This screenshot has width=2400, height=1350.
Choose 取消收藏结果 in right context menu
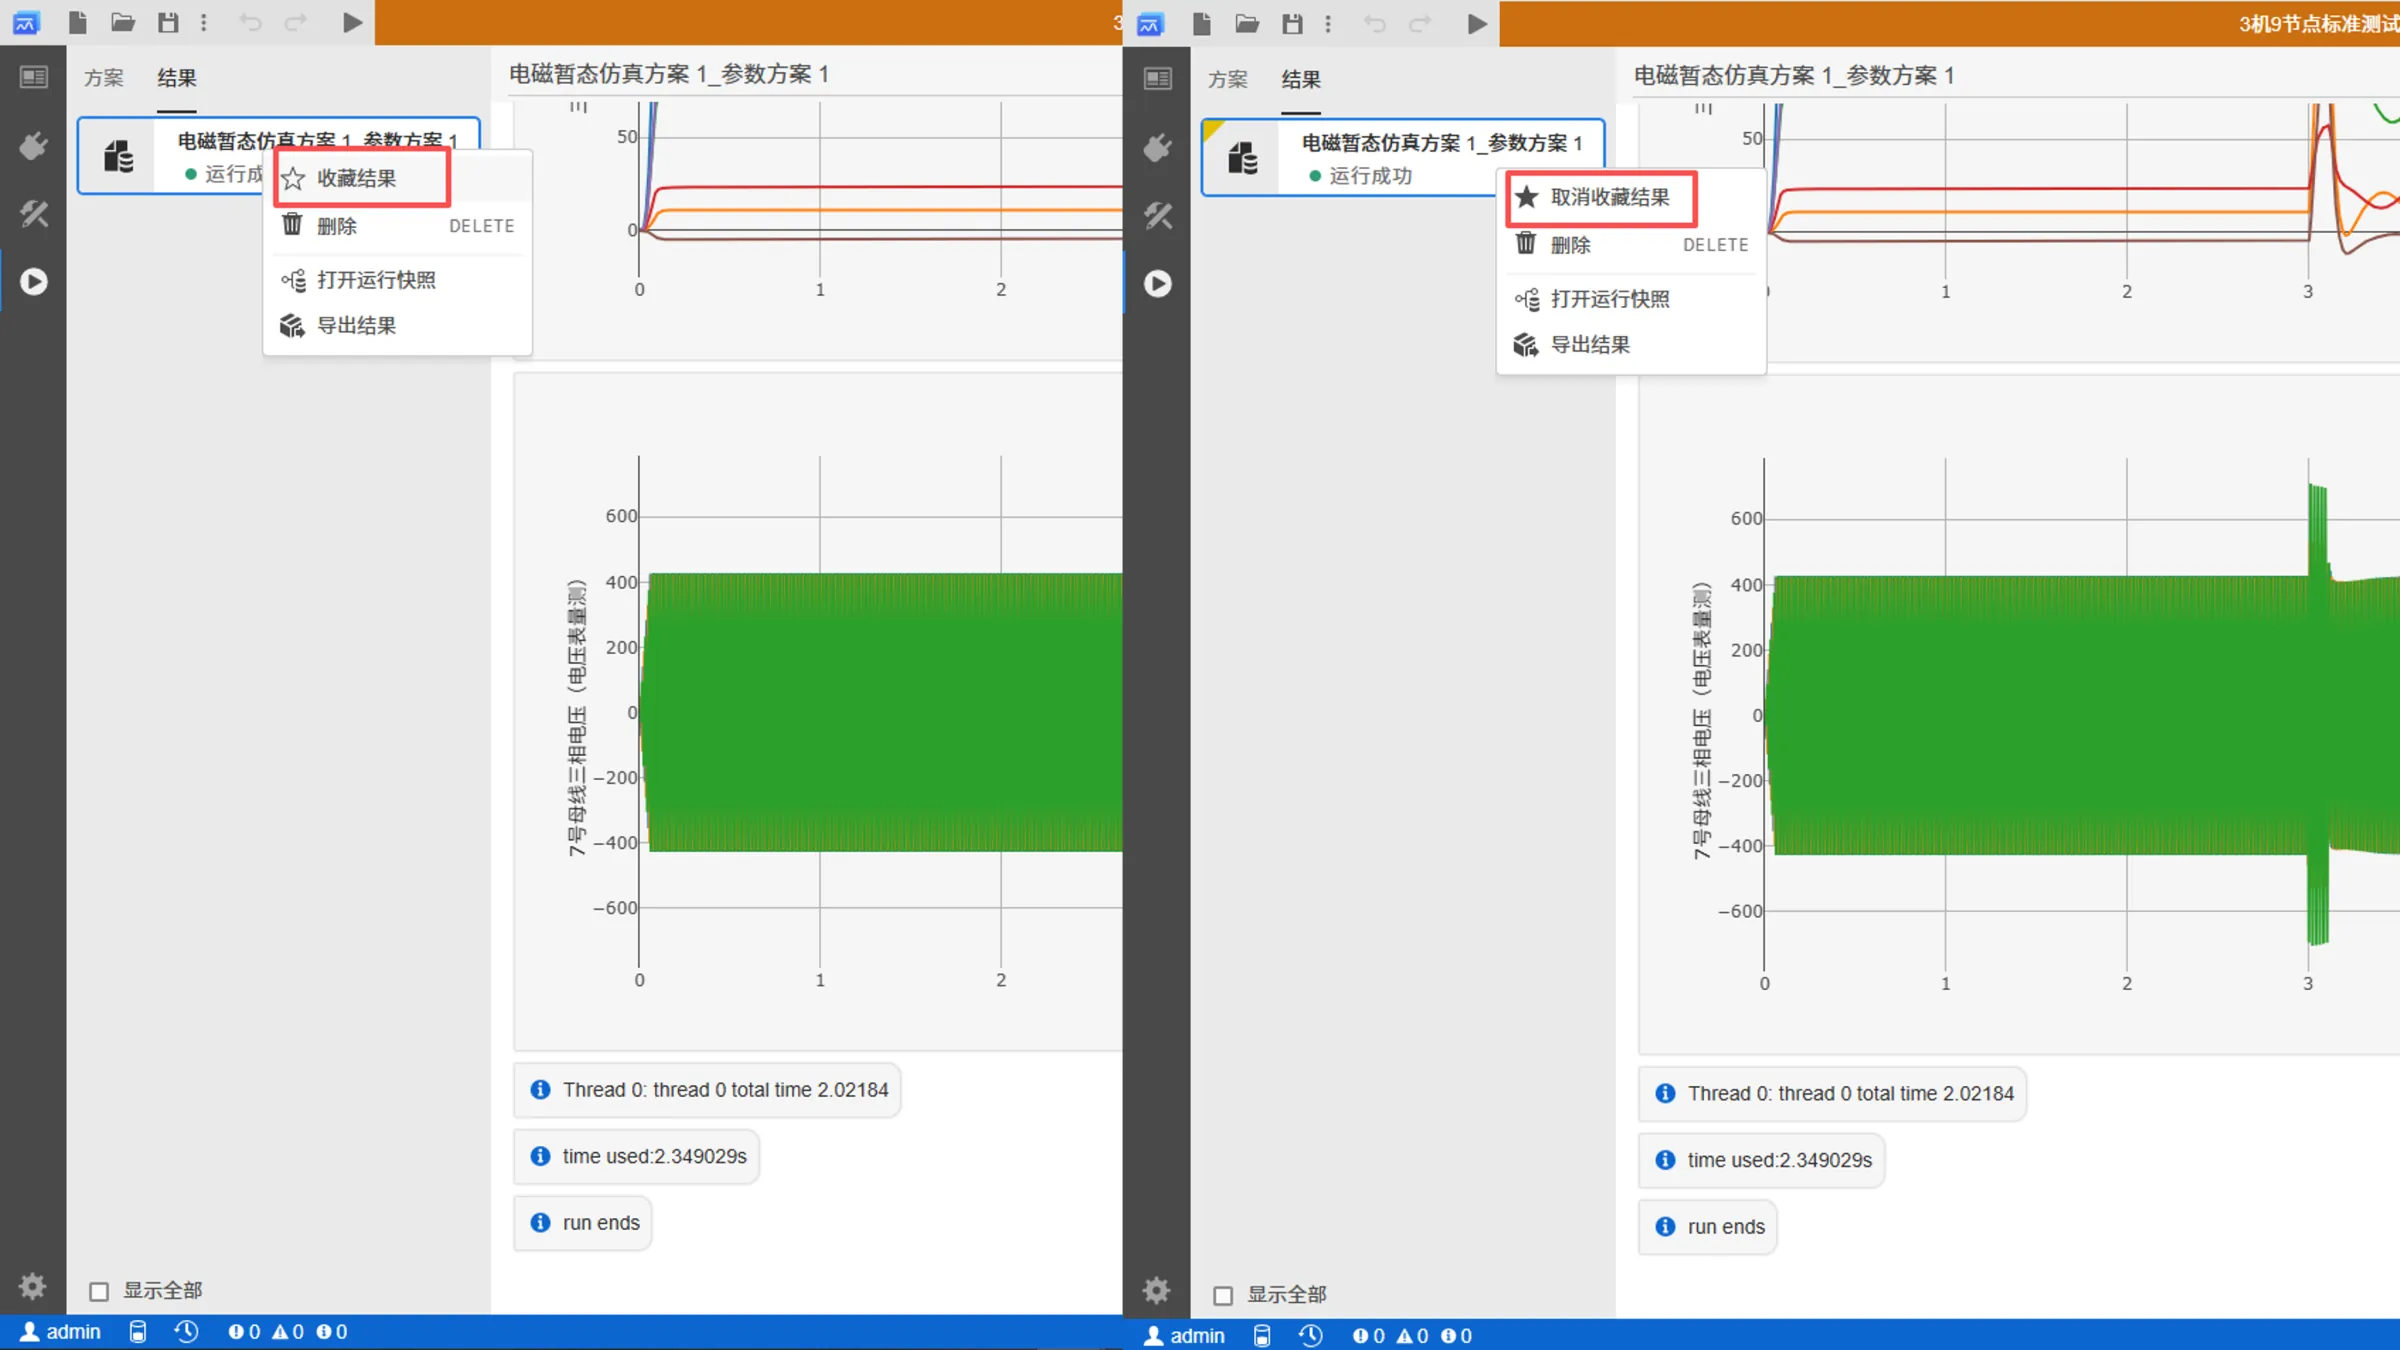pyautogui.click(x=1609, y=197)
